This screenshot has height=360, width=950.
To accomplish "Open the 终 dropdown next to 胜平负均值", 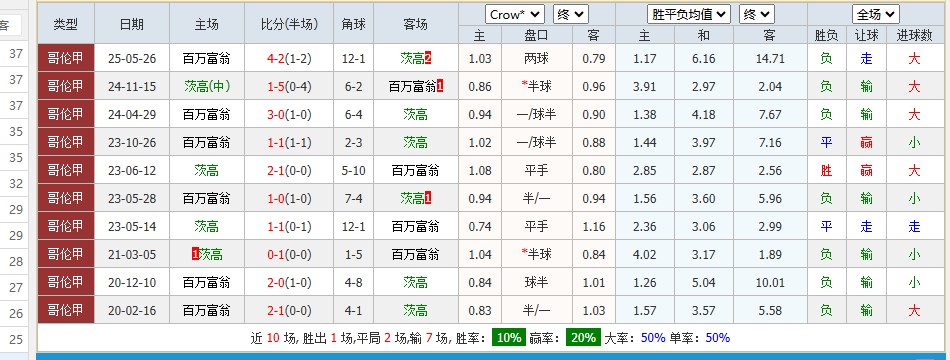I will (x=757, y=15).
